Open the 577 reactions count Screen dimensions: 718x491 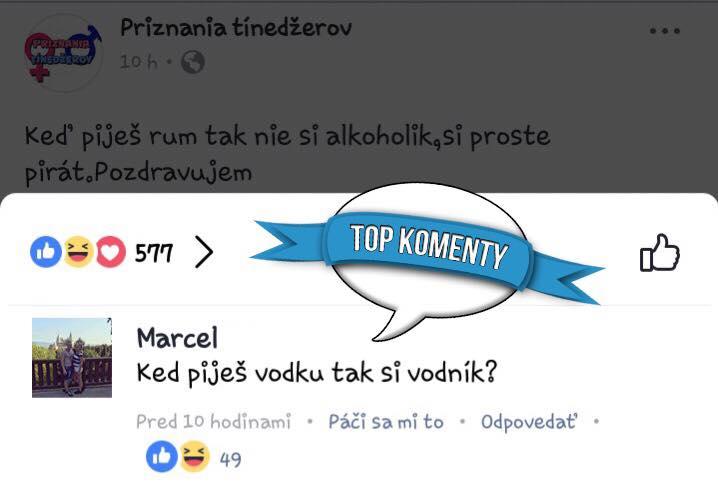(x=154, y=253)
